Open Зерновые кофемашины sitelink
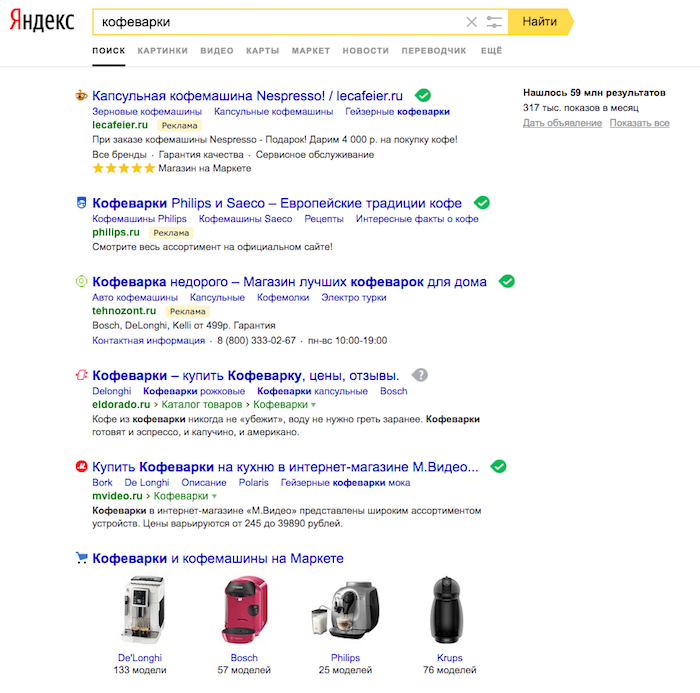The image size is (700, 693). tap(147, 111)
